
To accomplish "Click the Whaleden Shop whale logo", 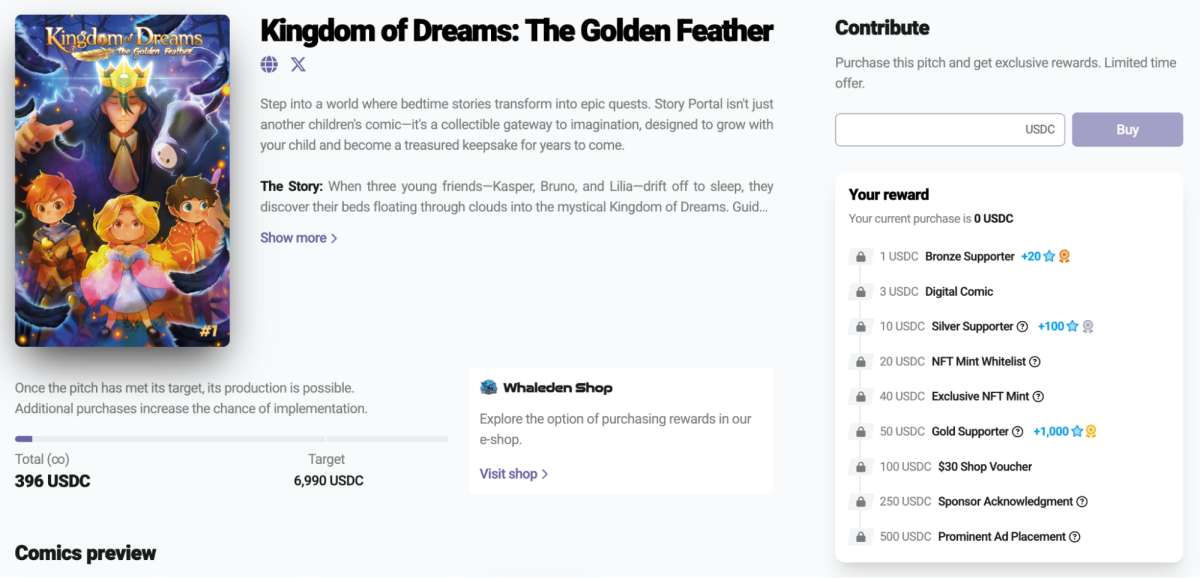I will [x=489, y=387].
